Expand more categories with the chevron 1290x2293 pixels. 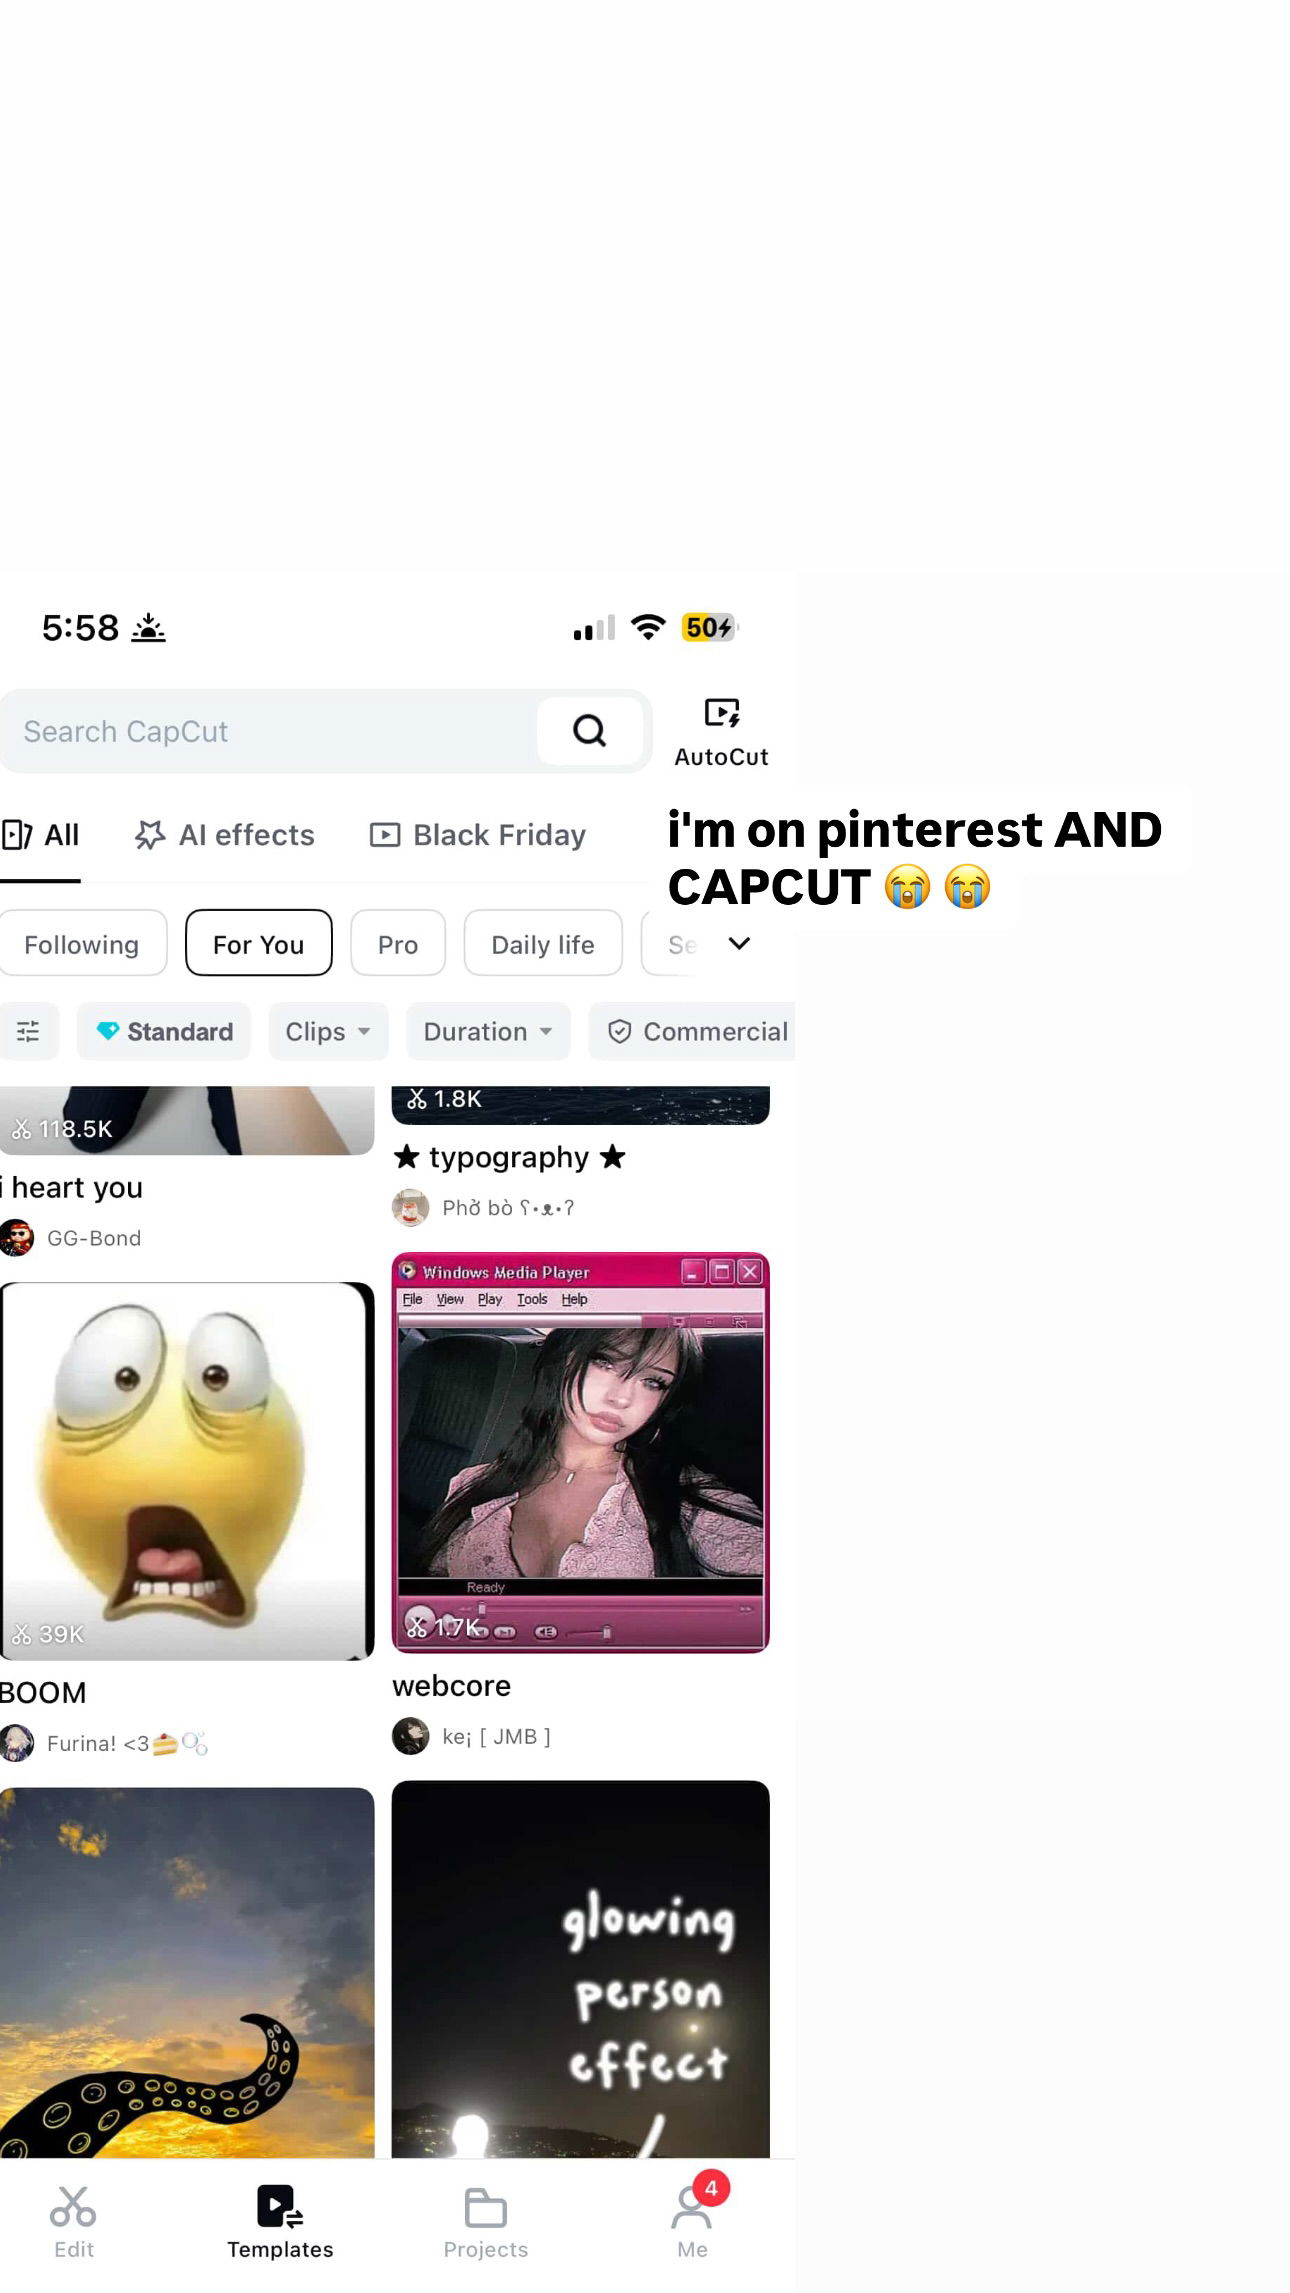[739, 943]
